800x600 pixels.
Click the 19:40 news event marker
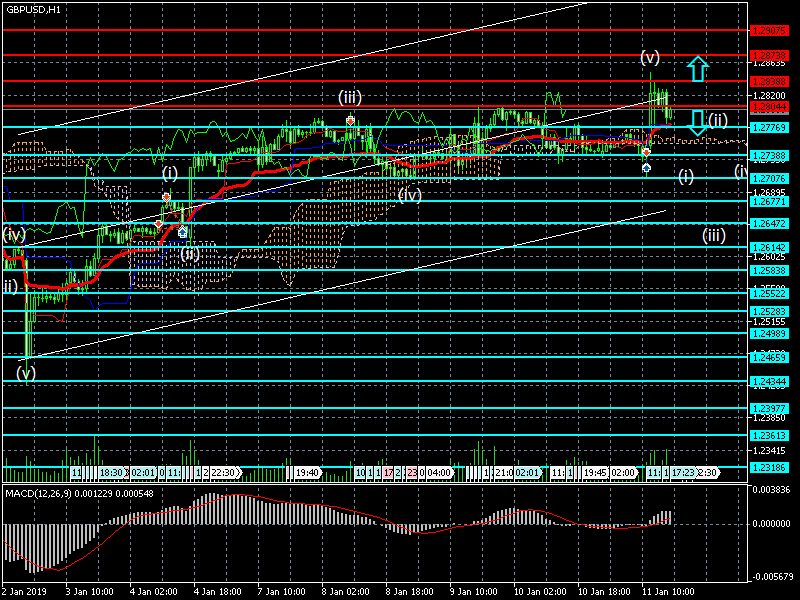(x=307, y=473)
